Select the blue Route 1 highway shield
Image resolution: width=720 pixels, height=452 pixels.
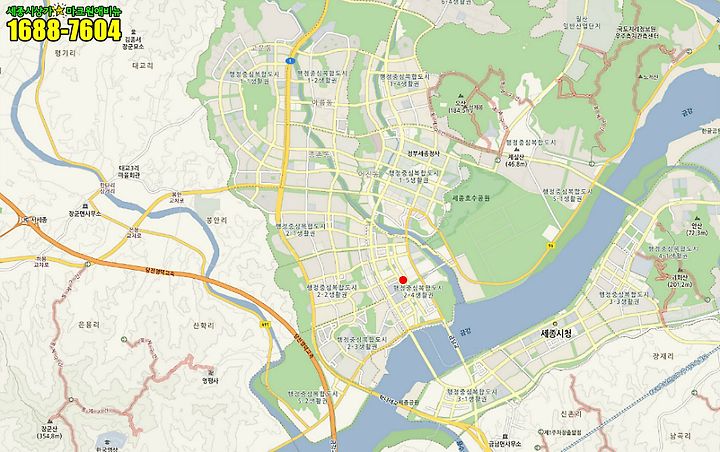(290, 61)
